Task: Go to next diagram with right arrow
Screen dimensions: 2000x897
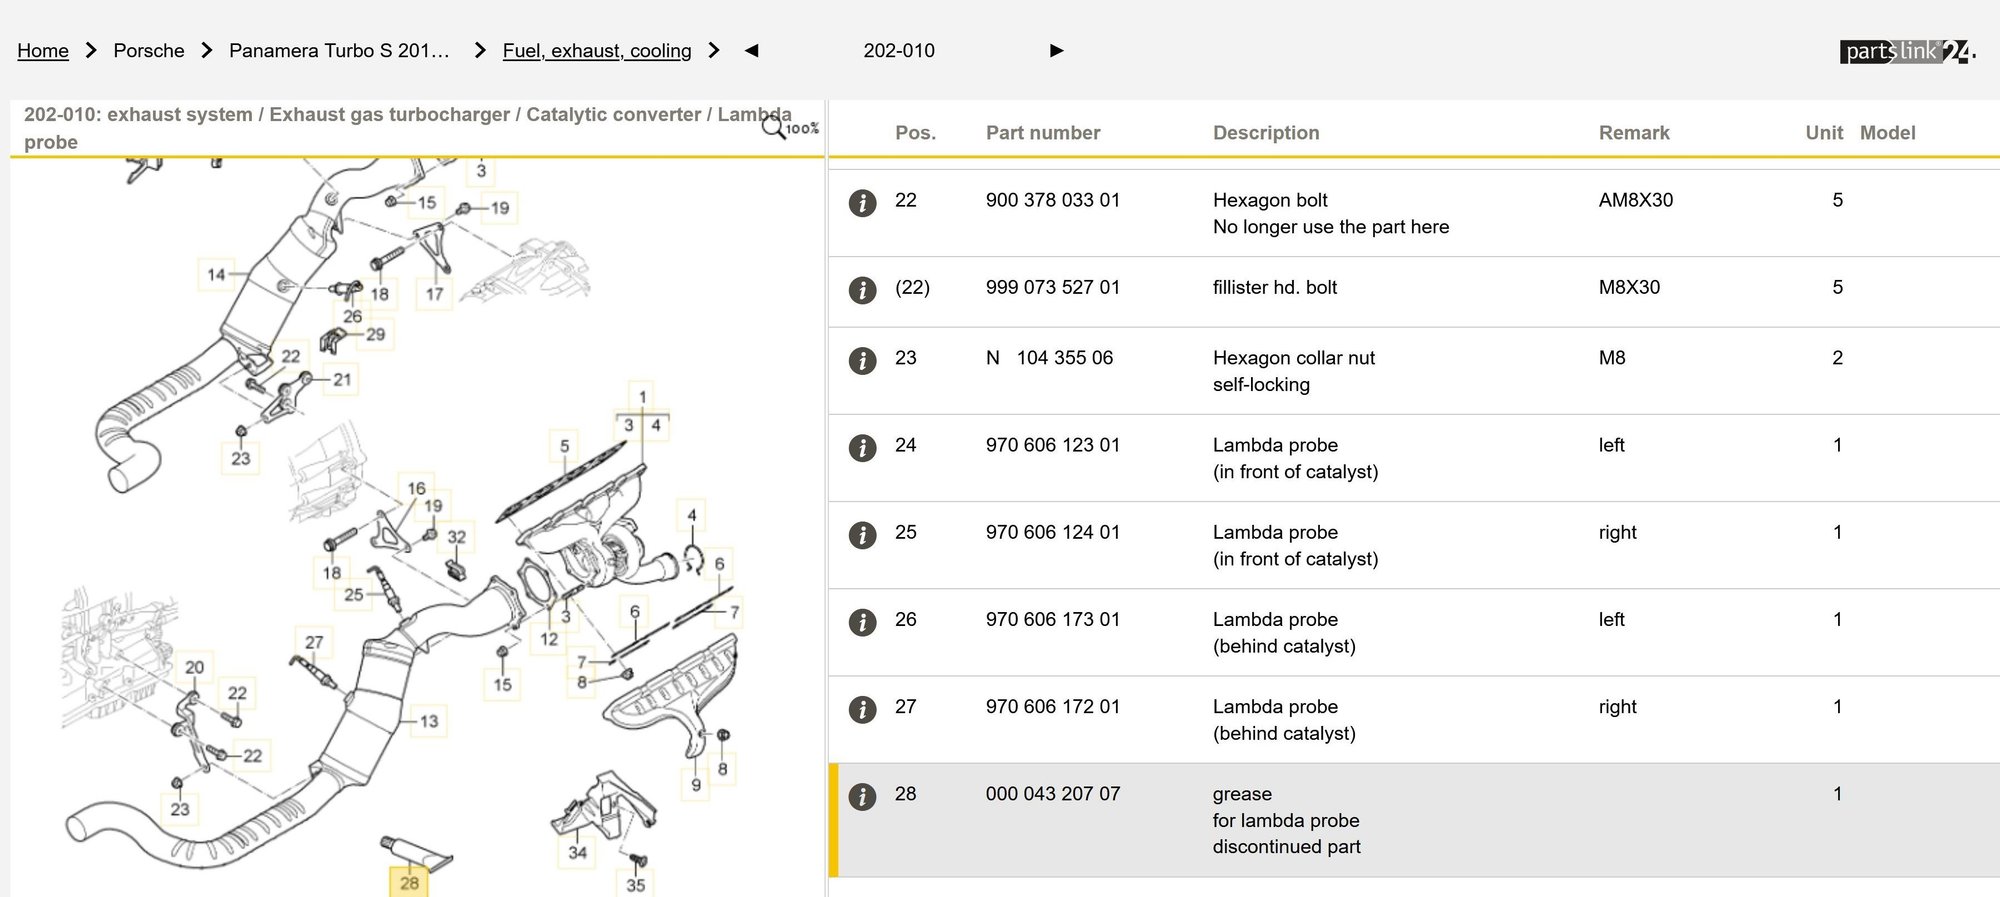Action: point(1057,51)
